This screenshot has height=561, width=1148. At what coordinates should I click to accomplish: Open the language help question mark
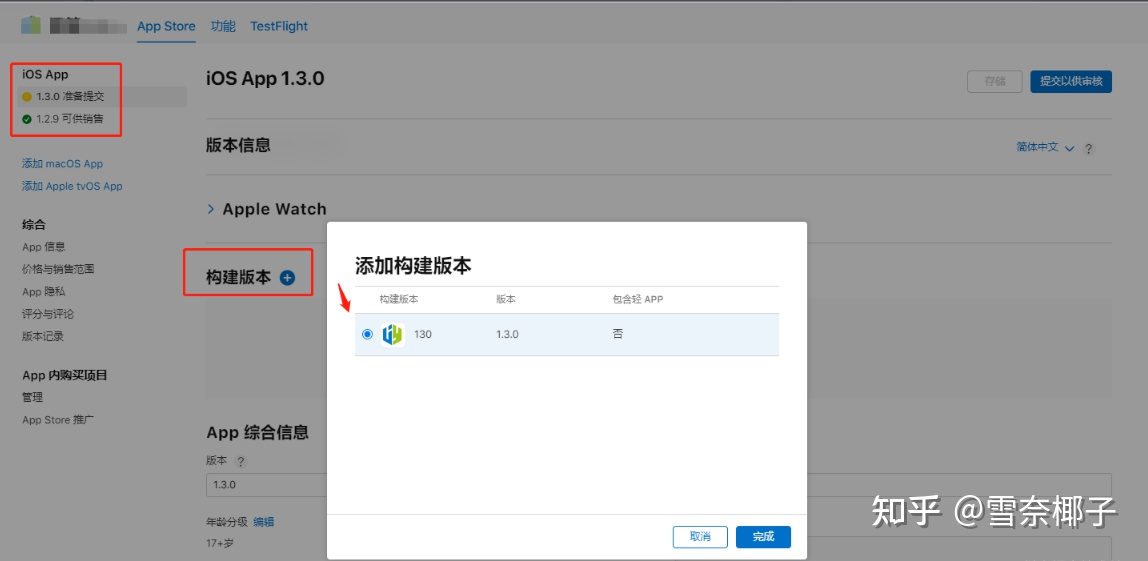(x=1089, y=149)
